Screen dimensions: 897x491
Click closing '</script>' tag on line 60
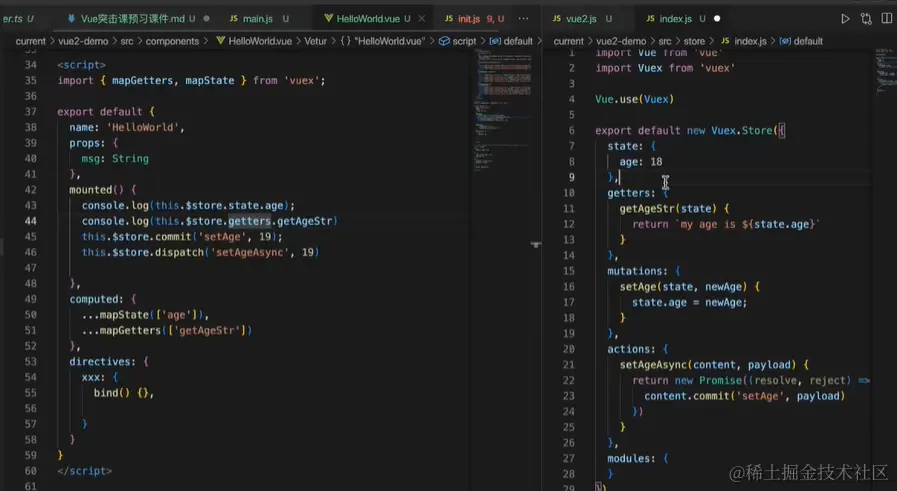coord(84,471)
